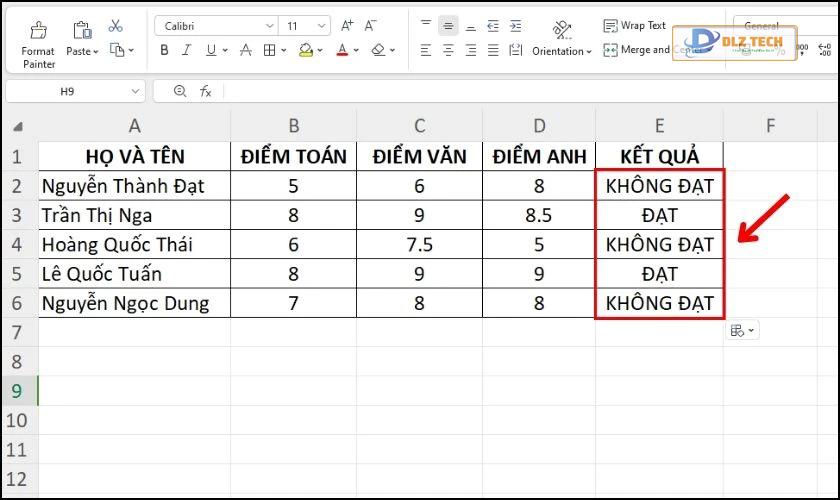
Task: Select column A header
Action: 134,126
